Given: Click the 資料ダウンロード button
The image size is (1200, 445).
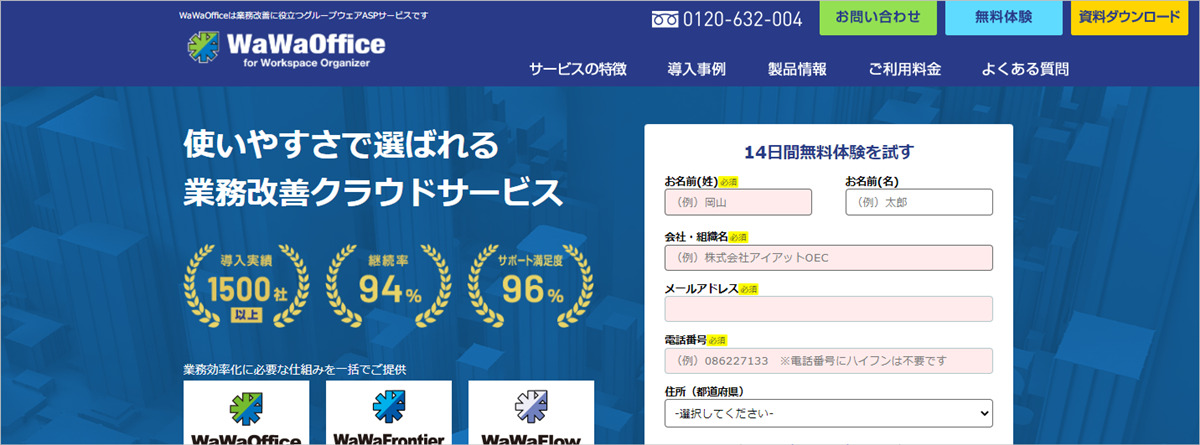Looking at the screenshot, I should click(x=1129, y=18).
